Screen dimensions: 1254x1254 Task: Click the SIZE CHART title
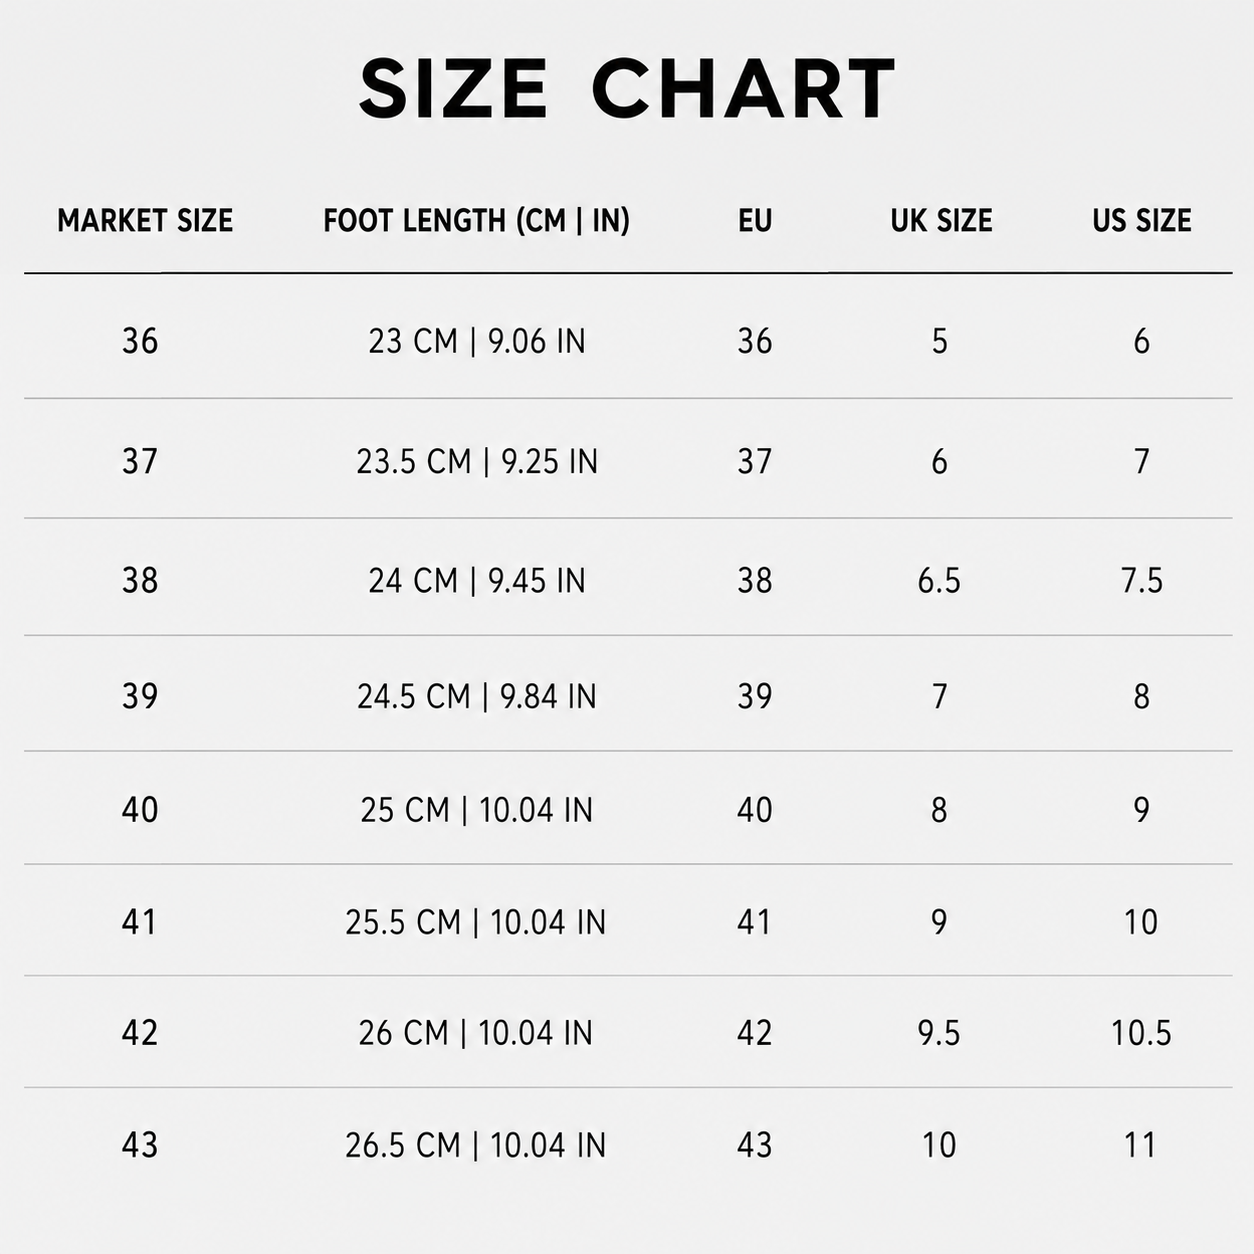click(x=627, y=88)
